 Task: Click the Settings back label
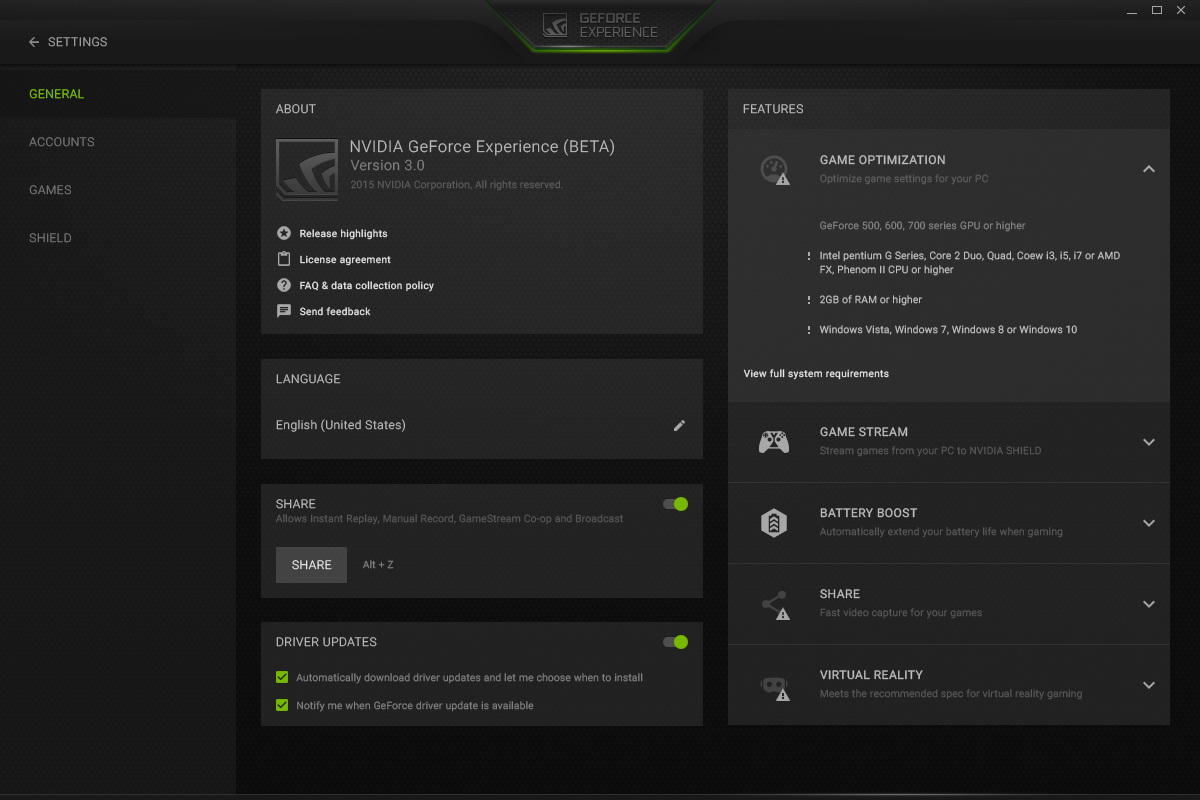point(78,42)
